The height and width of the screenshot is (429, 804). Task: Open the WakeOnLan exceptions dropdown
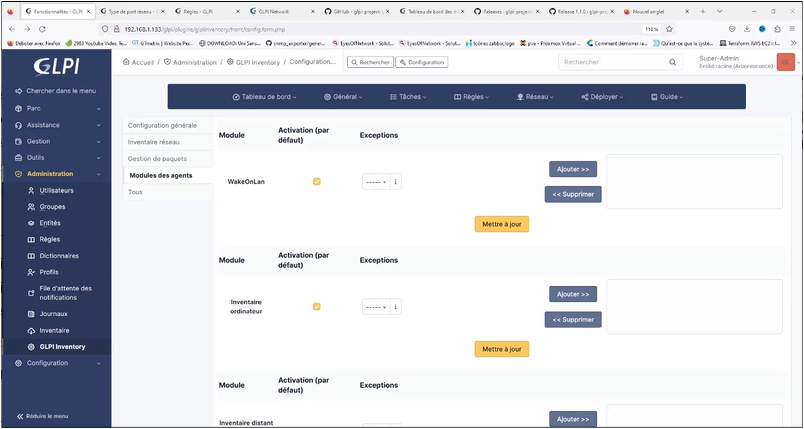pyautogui.click(x=376, y=182)
